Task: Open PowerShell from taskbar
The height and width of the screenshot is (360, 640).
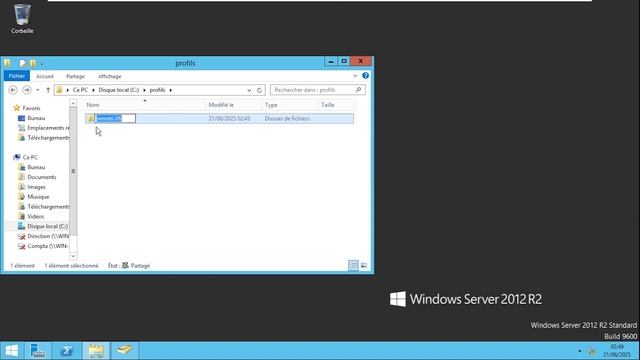Action: pyautogui.click(x=67, y=351)
